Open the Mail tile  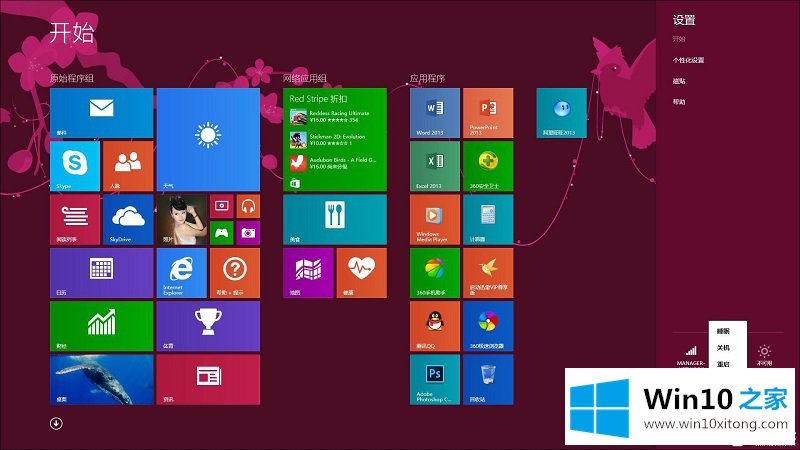(101, 112)
